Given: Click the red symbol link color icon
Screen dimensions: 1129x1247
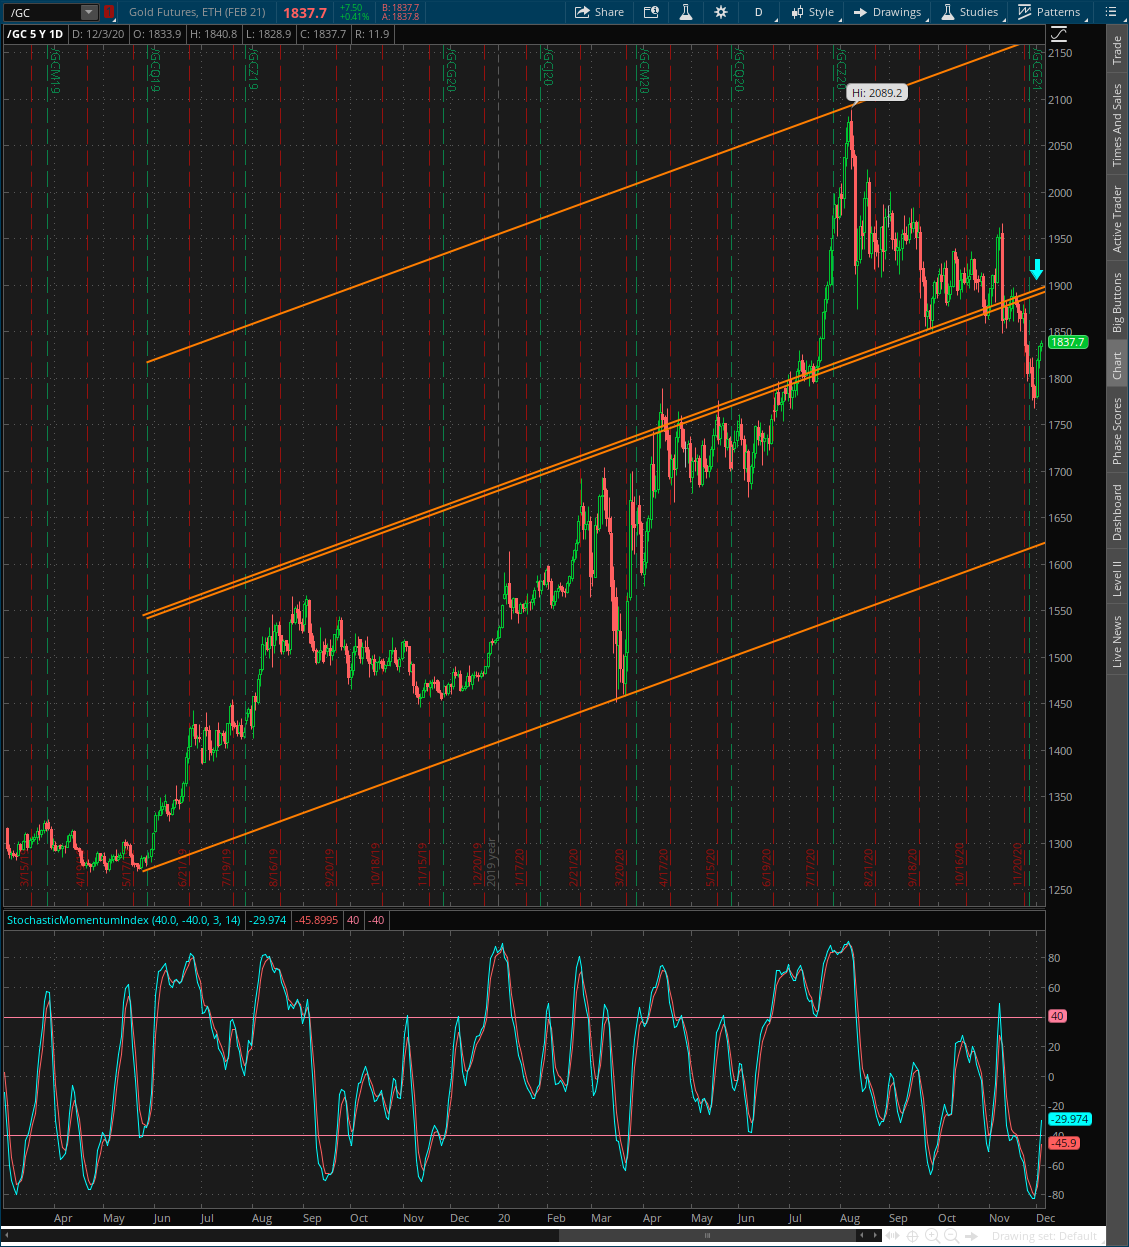Looking at the screenshot, I should (109, 12).
